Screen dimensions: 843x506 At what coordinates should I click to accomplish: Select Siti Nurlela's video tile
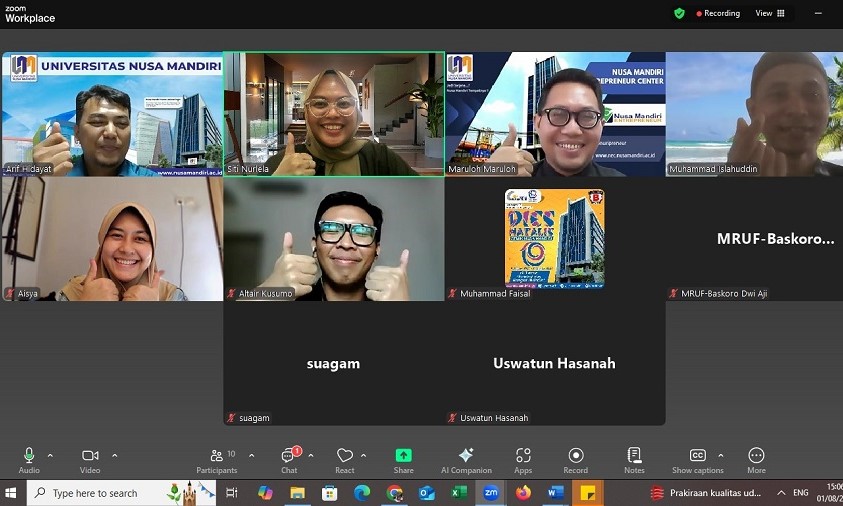click(x=333, y=114)
